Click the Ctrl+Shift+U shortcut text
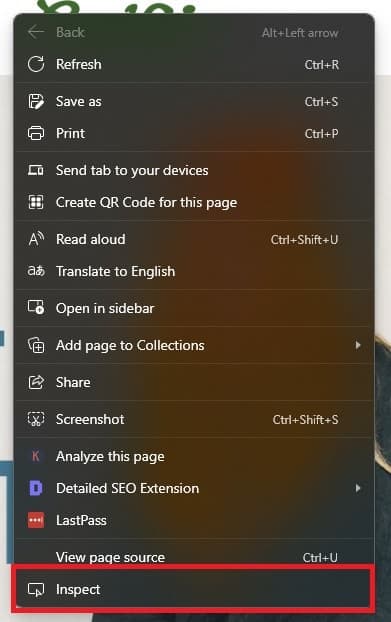This screenshot has height=622, width=391. tap(304, 240)
